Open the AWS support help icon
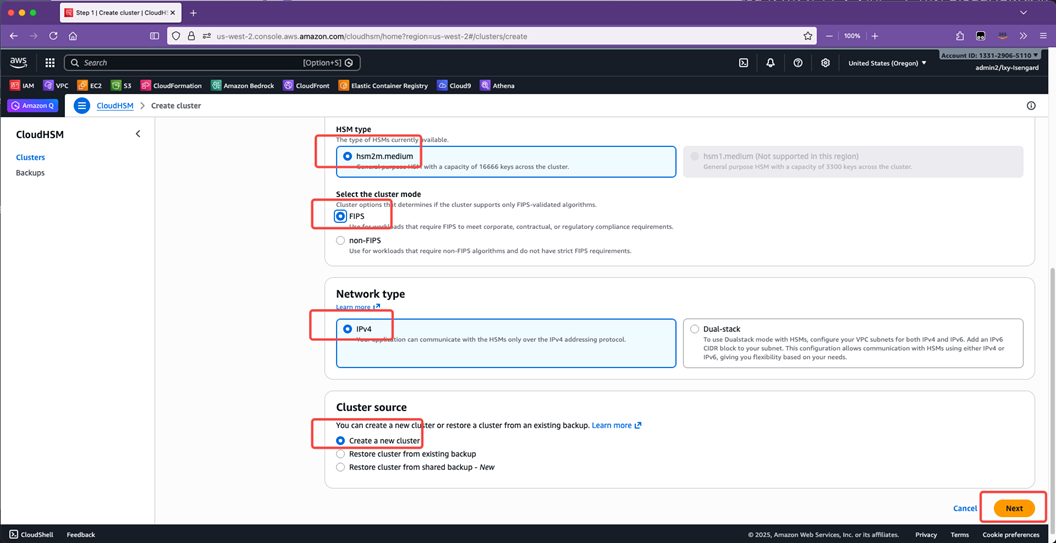The width and height of the screenshot is (1056, 543). click(x=797, y=63)
